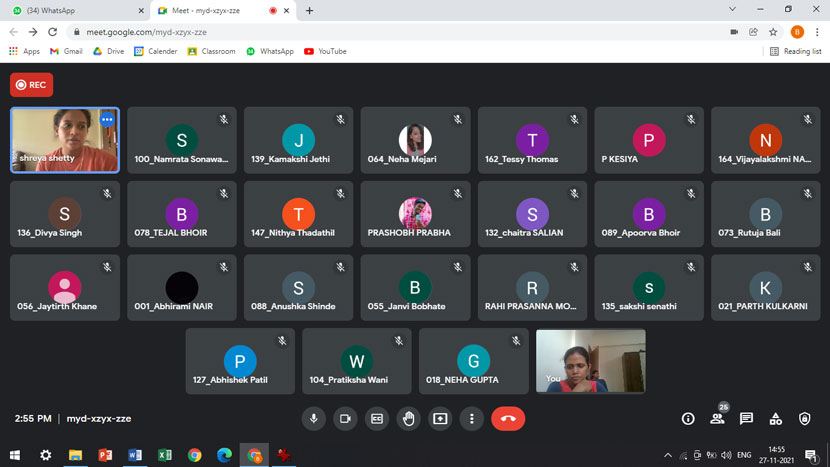
Task: Leave the call with red hang-up button
Action: tap(508, 419)
